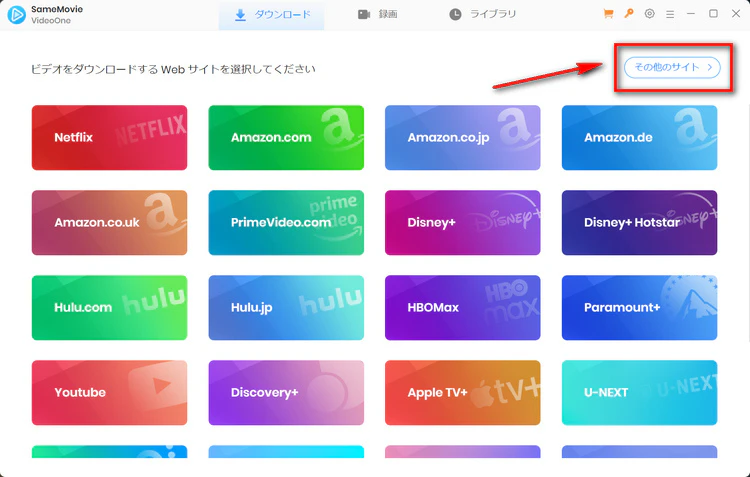The image size is (750, 477).
Task: Open settings gear icon
Action: click(649, 13)
